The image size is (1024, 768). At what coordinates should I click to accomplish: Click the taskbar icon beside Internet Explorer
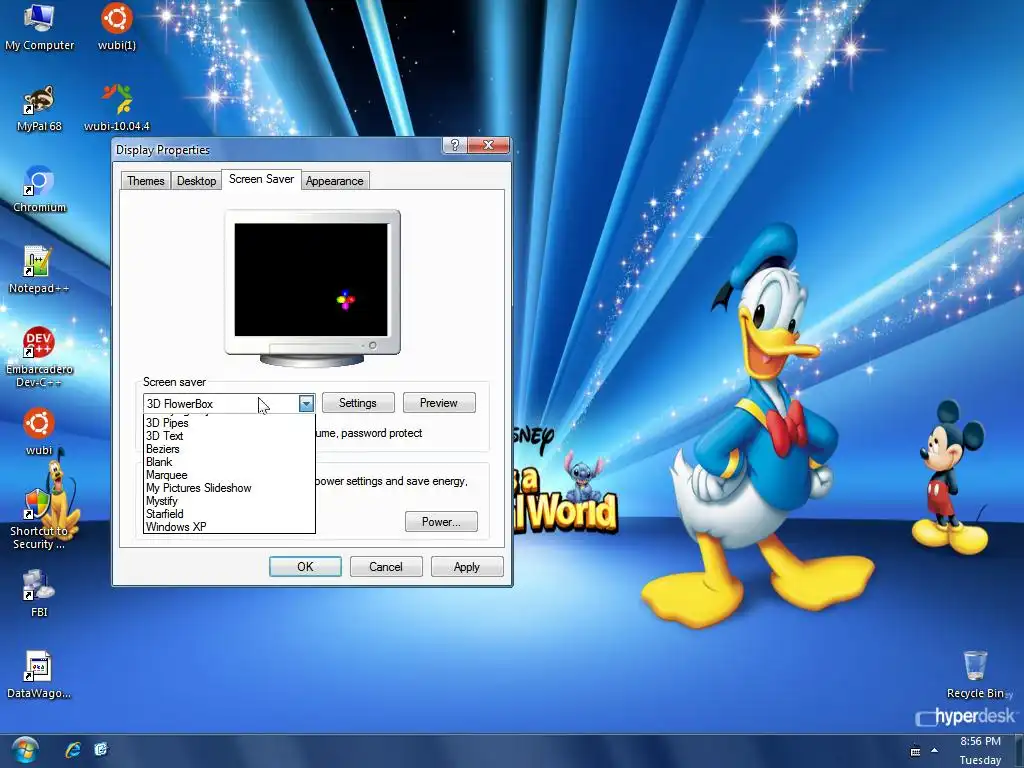click(101, 750)
